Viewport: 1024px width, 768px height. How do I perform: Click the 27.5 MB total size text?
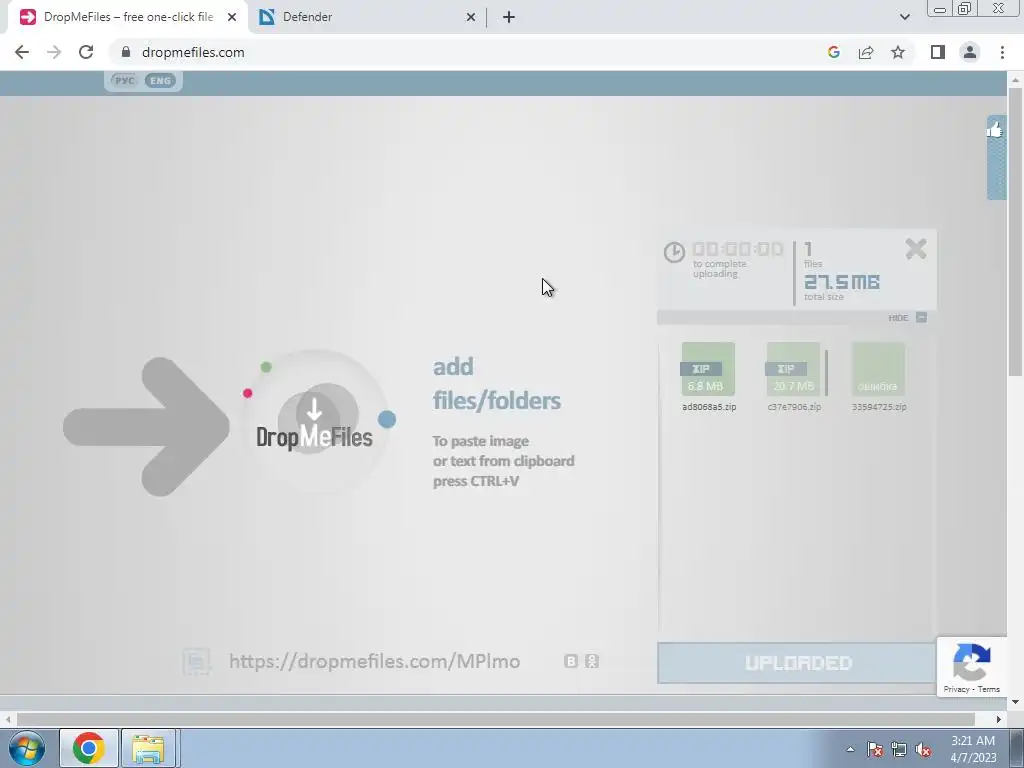click(842, 282)
